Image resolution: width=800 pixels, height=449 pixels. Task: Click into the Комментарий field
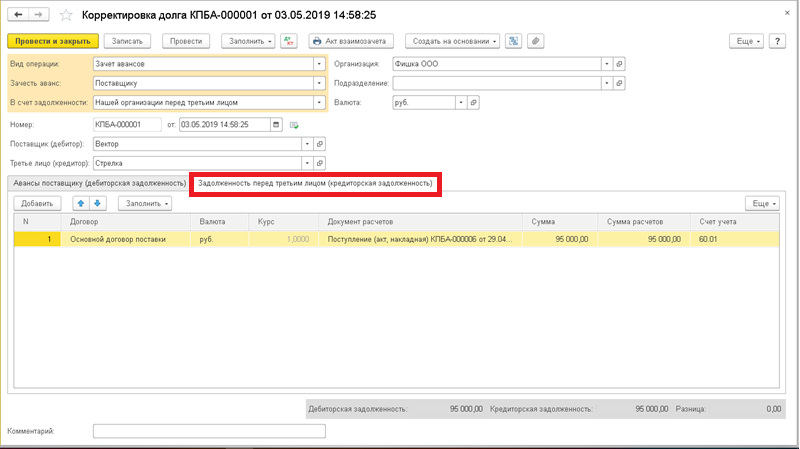[209, 431]
